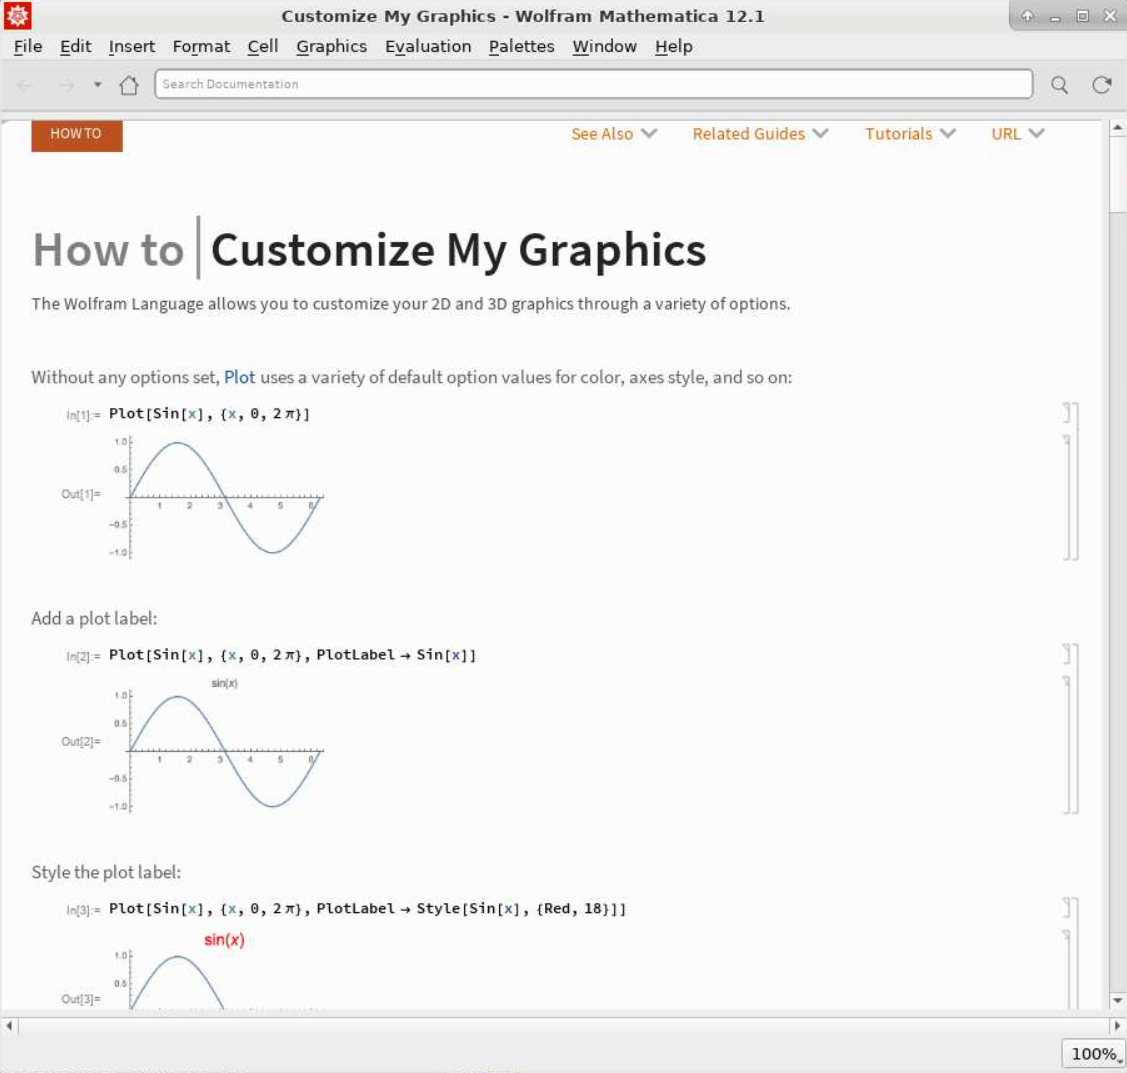The height and width of the screenshot is (1073, 1127).
Task: Open the 100% magnification menu
Action: tap(1093, 1053)
